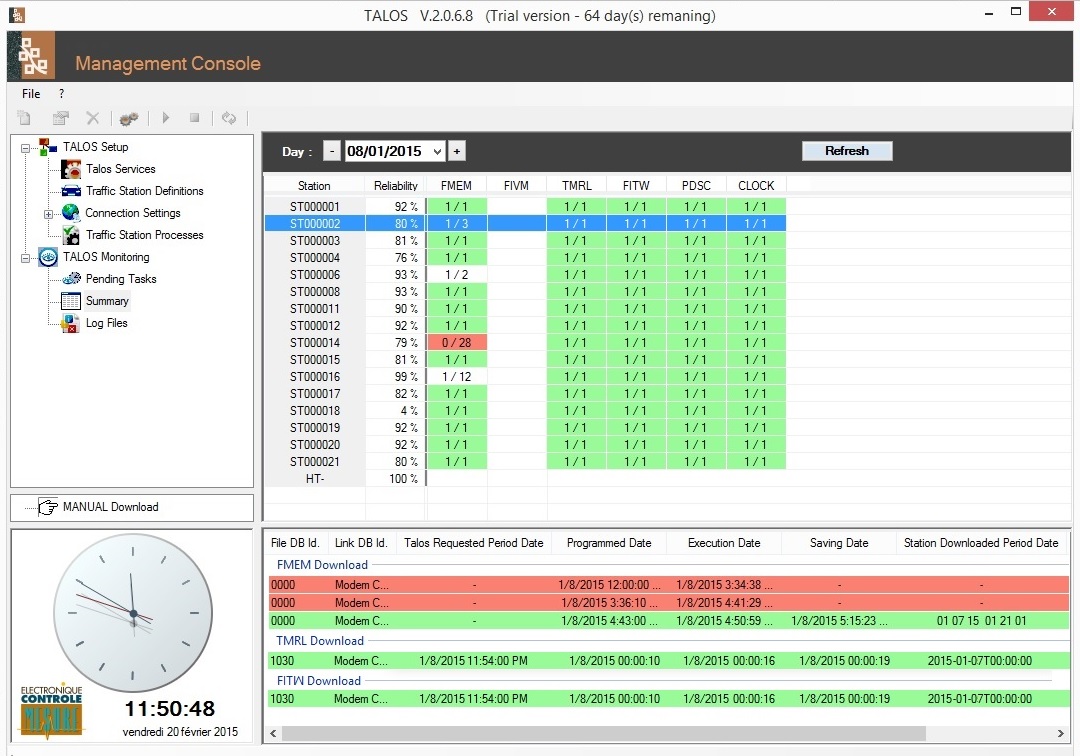This screenshot has height=756, width=1080.
Task: Click the Station column header
Action: 314,186
